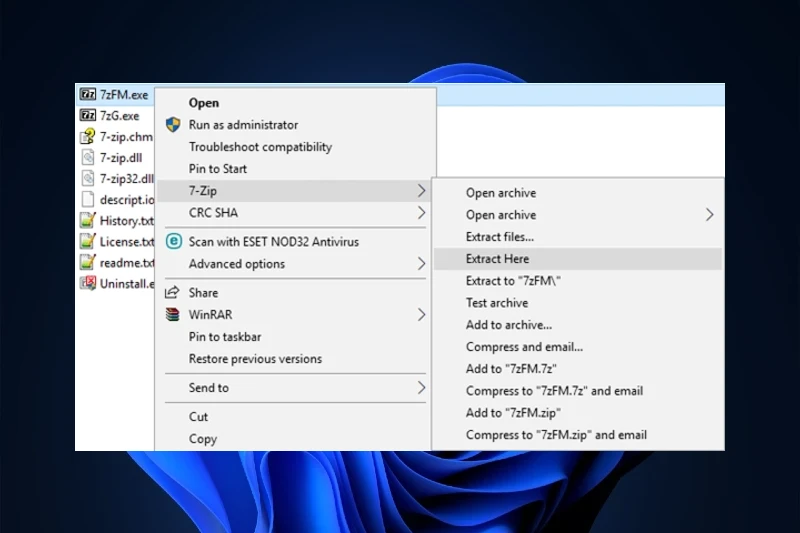The height and width of the screenshot is (533, 800).
Task: Select the 7-zip.dll file name
Action: click(121, 158)
